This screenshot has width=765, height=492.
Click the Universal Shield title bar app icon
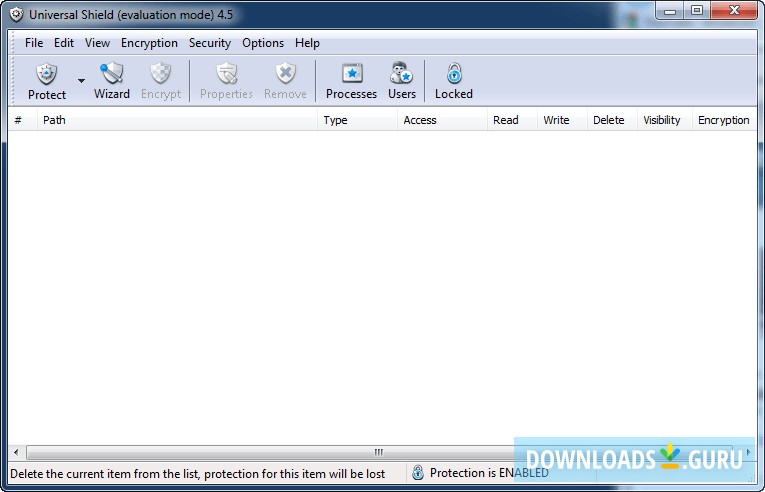click(x=16, y=14)
